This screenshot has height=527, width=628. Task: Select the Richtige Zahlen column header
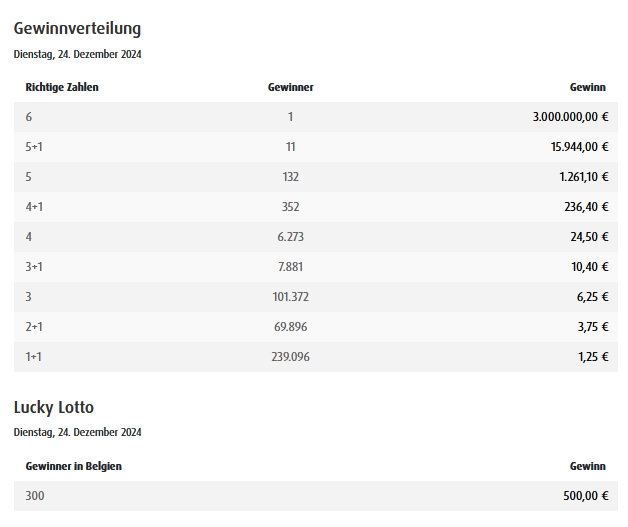click(62, 87)
